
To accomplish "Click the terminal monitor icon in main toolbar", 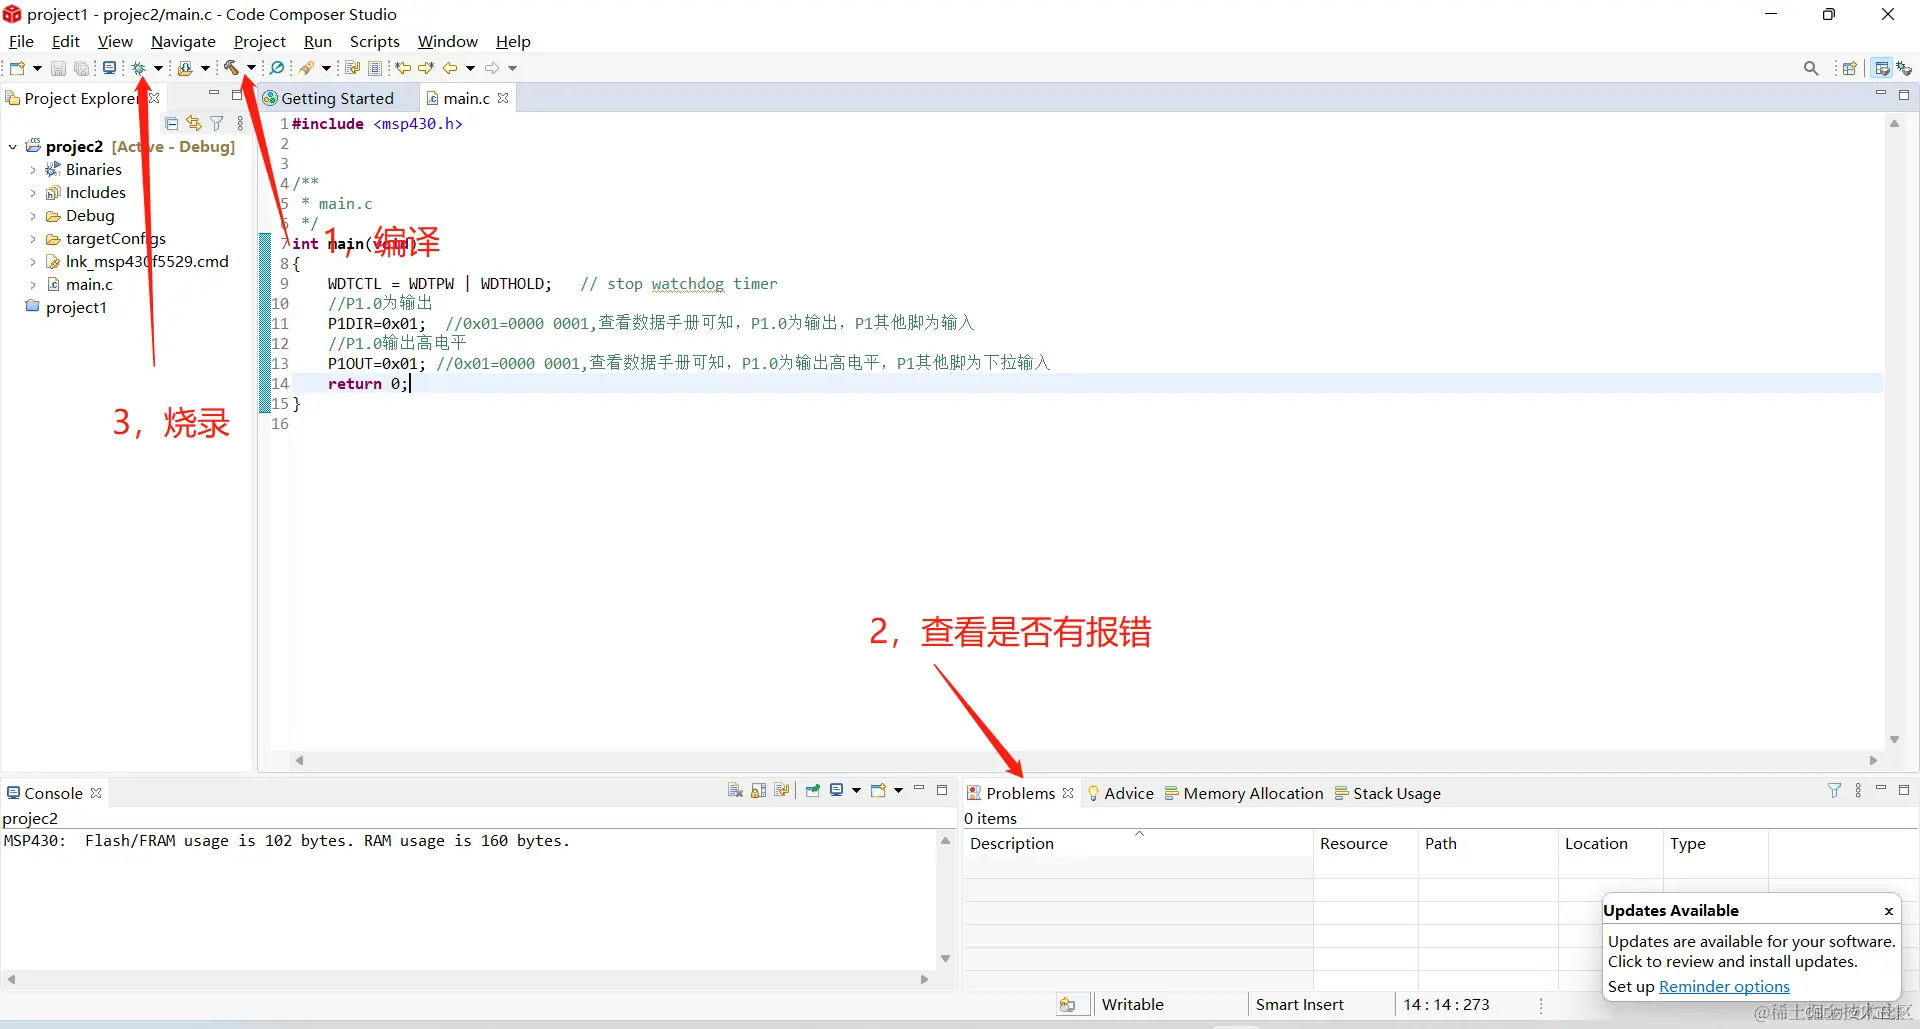I will point(109,68).
